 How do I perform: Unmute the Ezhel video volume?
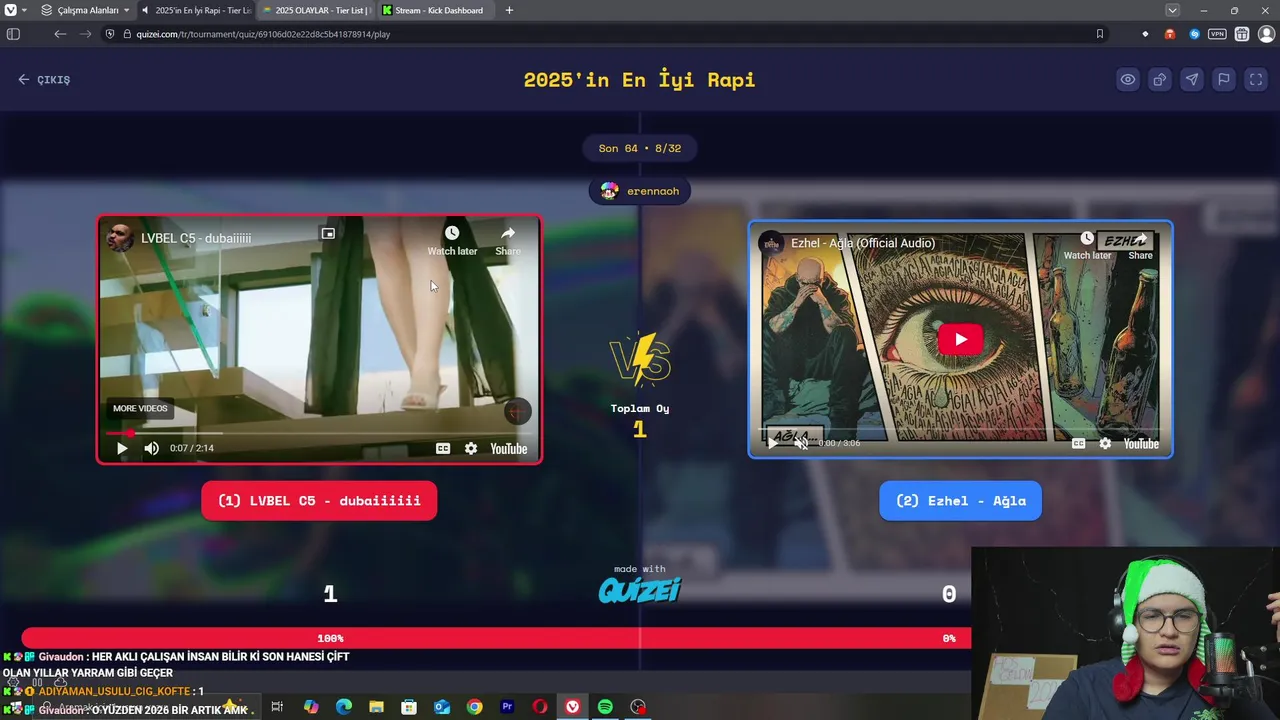point(800,442)
